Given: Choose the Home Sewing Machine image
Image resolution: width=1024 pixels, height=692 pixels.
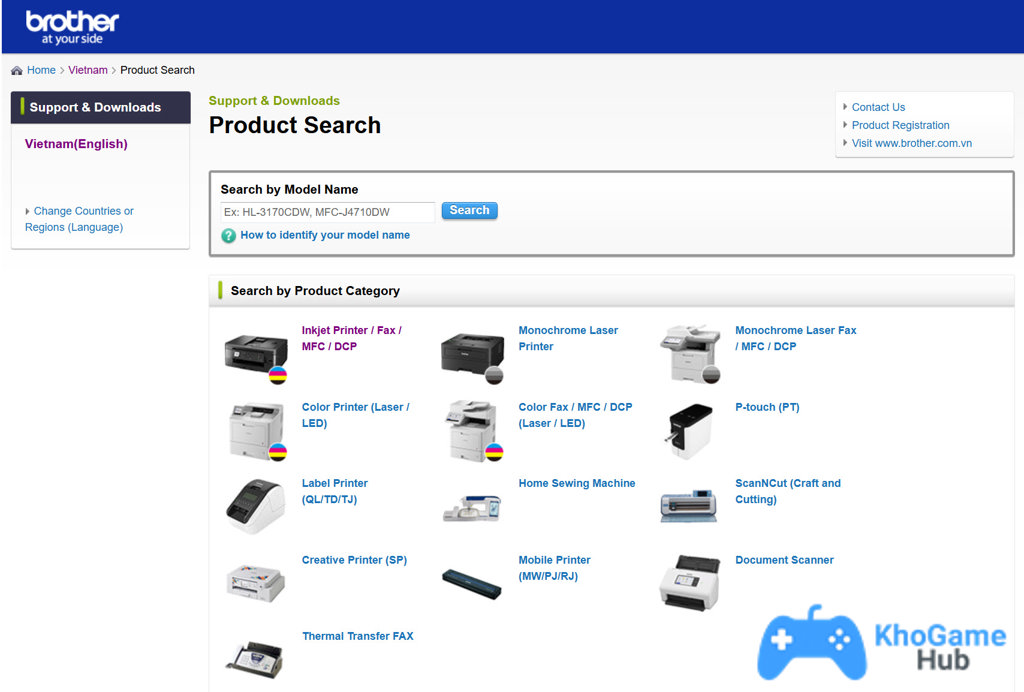Looking at the screenshot, I should (x=472, y=506).
